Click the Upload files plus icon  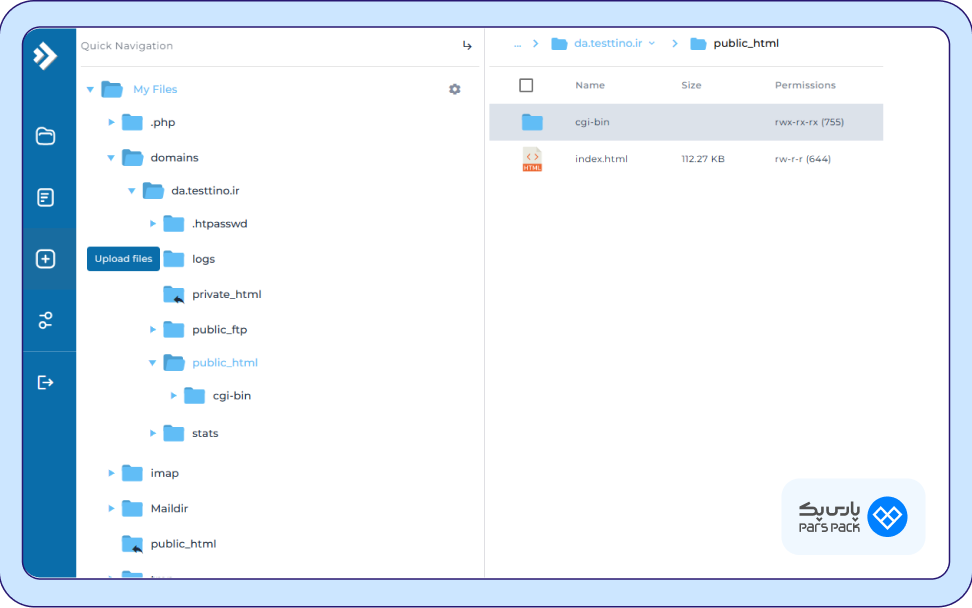coord(45,258)
